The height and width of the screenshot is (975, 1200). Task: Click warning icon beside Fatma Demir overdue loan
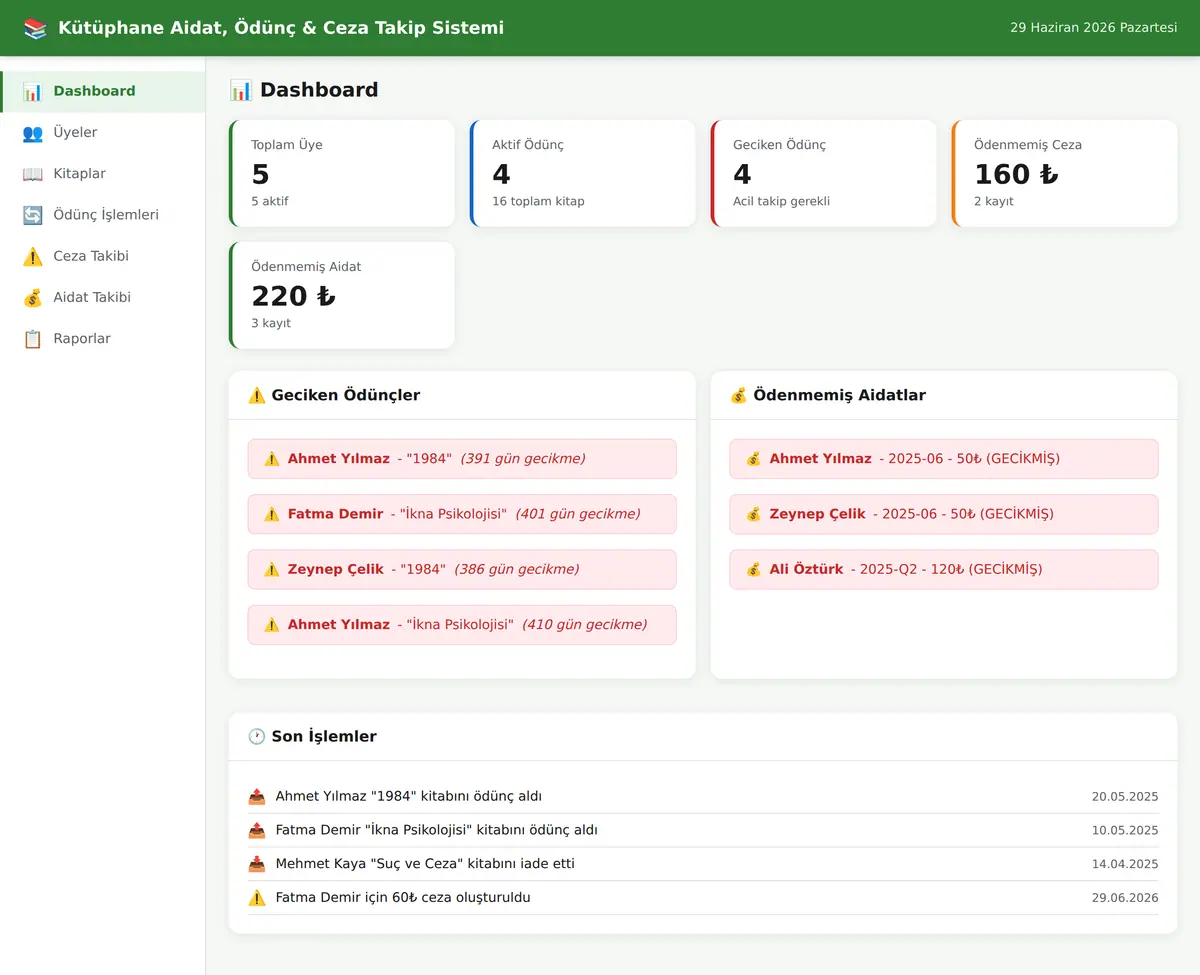click(272, 514)
